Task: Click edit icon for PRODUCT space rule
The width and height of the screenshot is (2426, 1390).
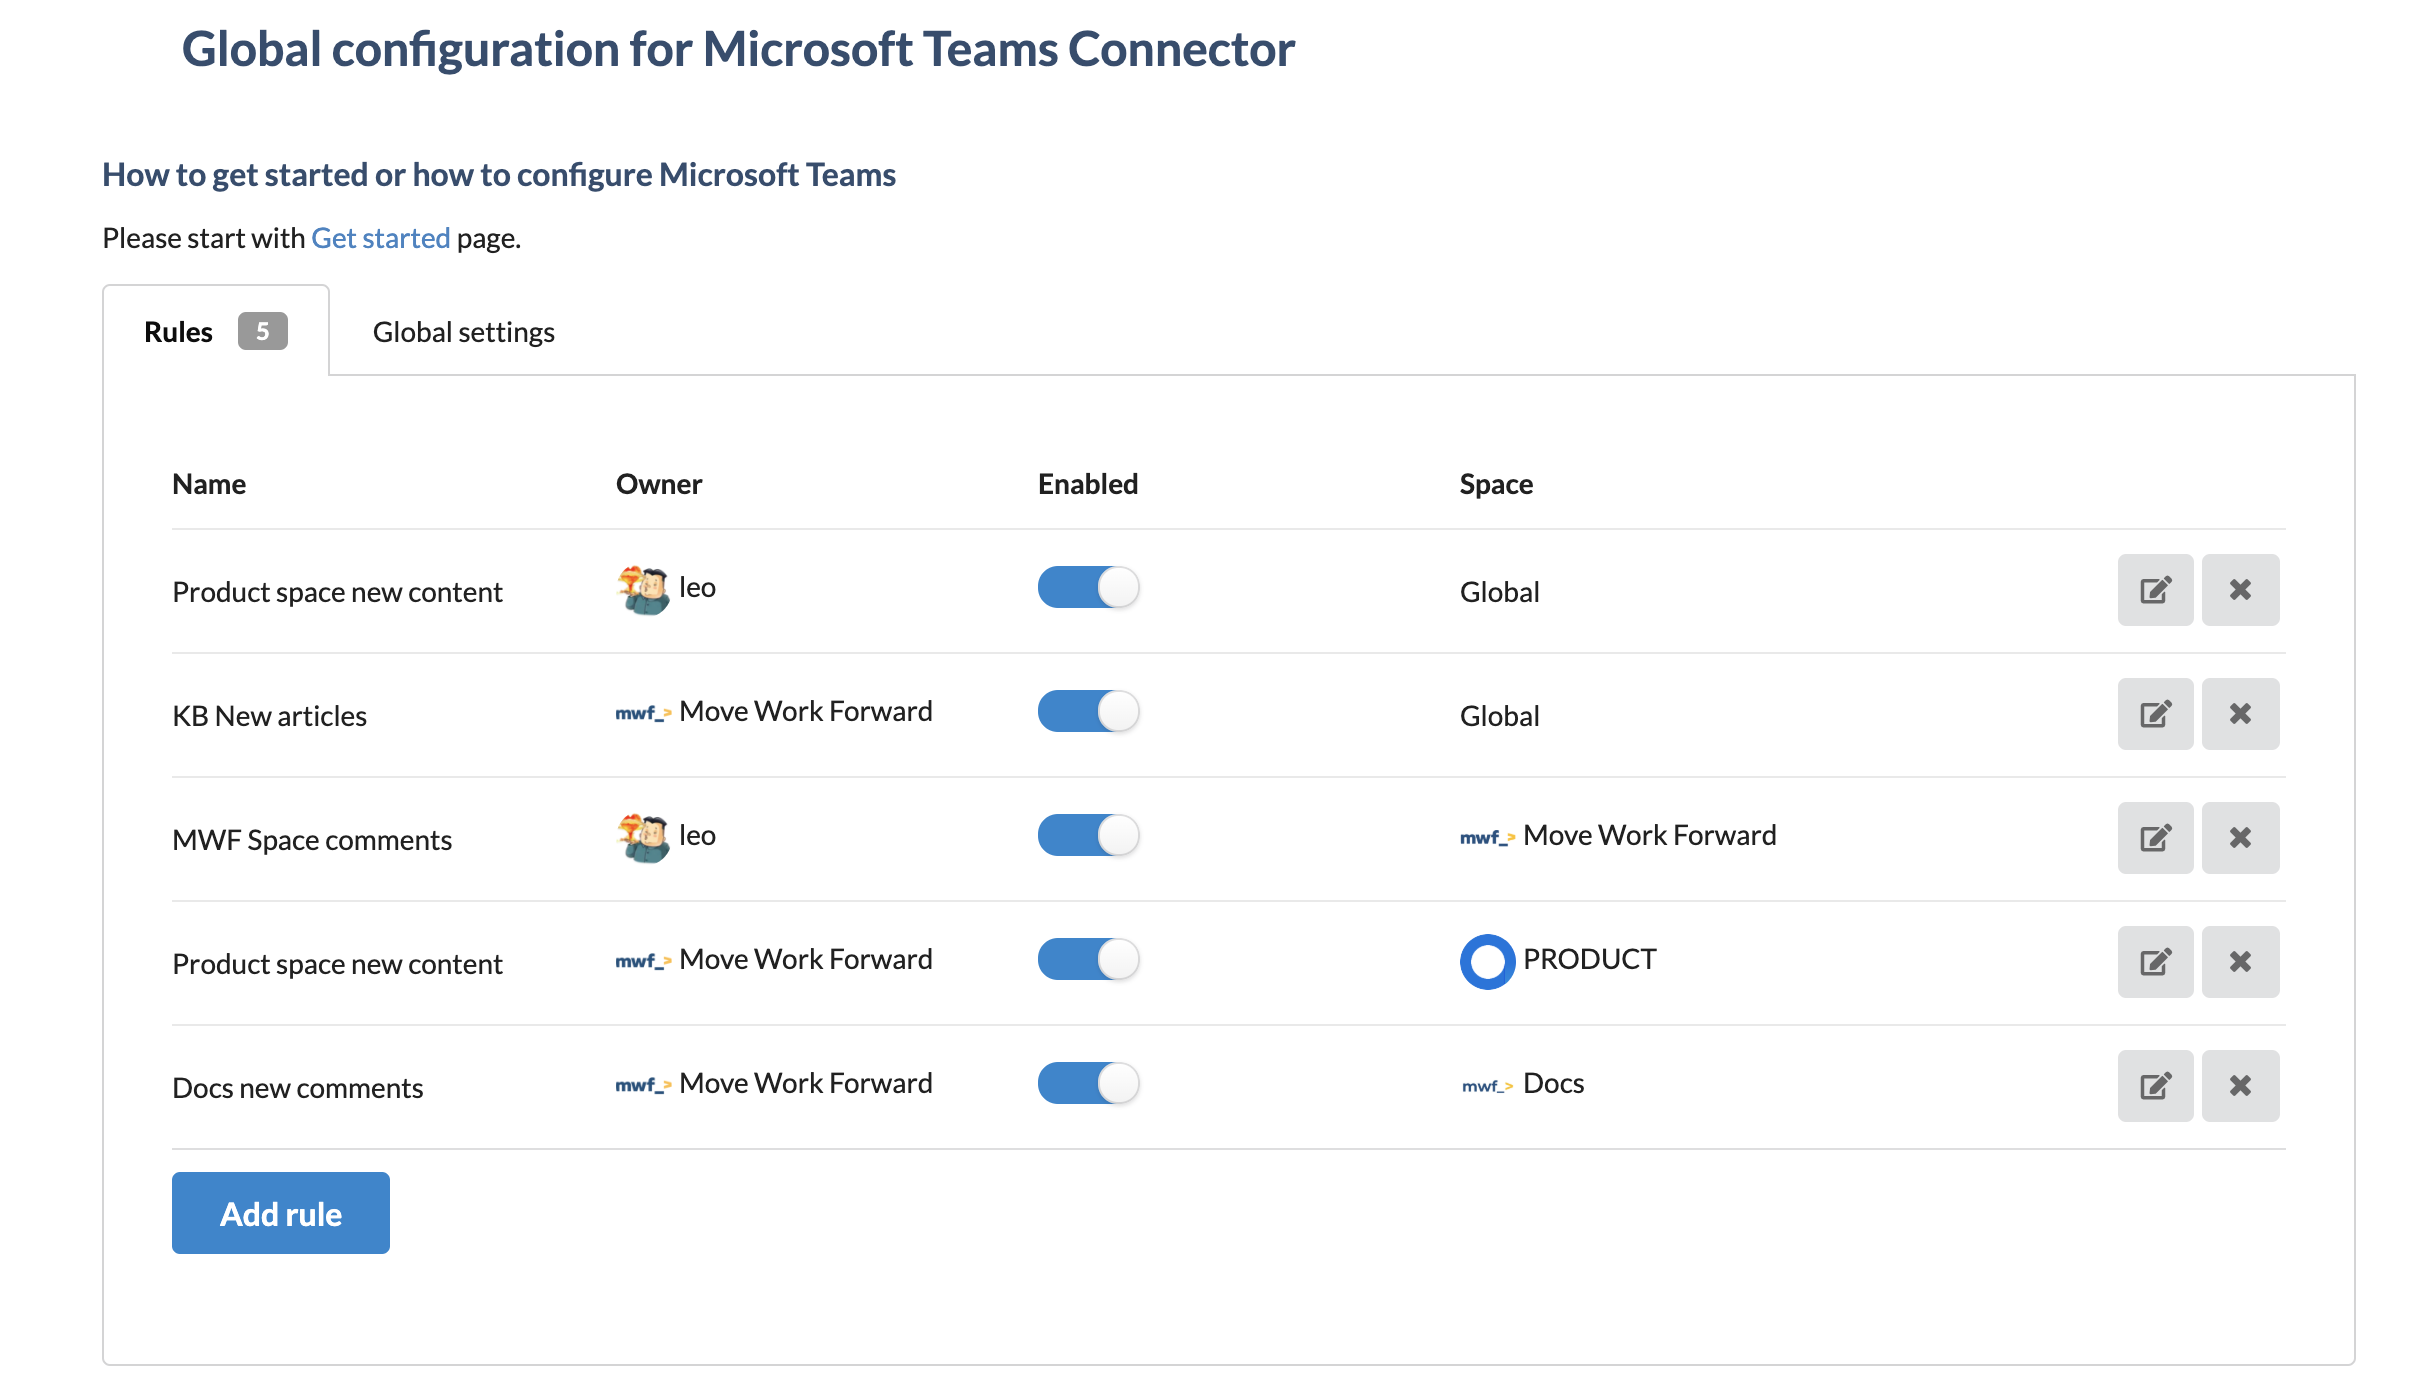Action: (2155, 962)
